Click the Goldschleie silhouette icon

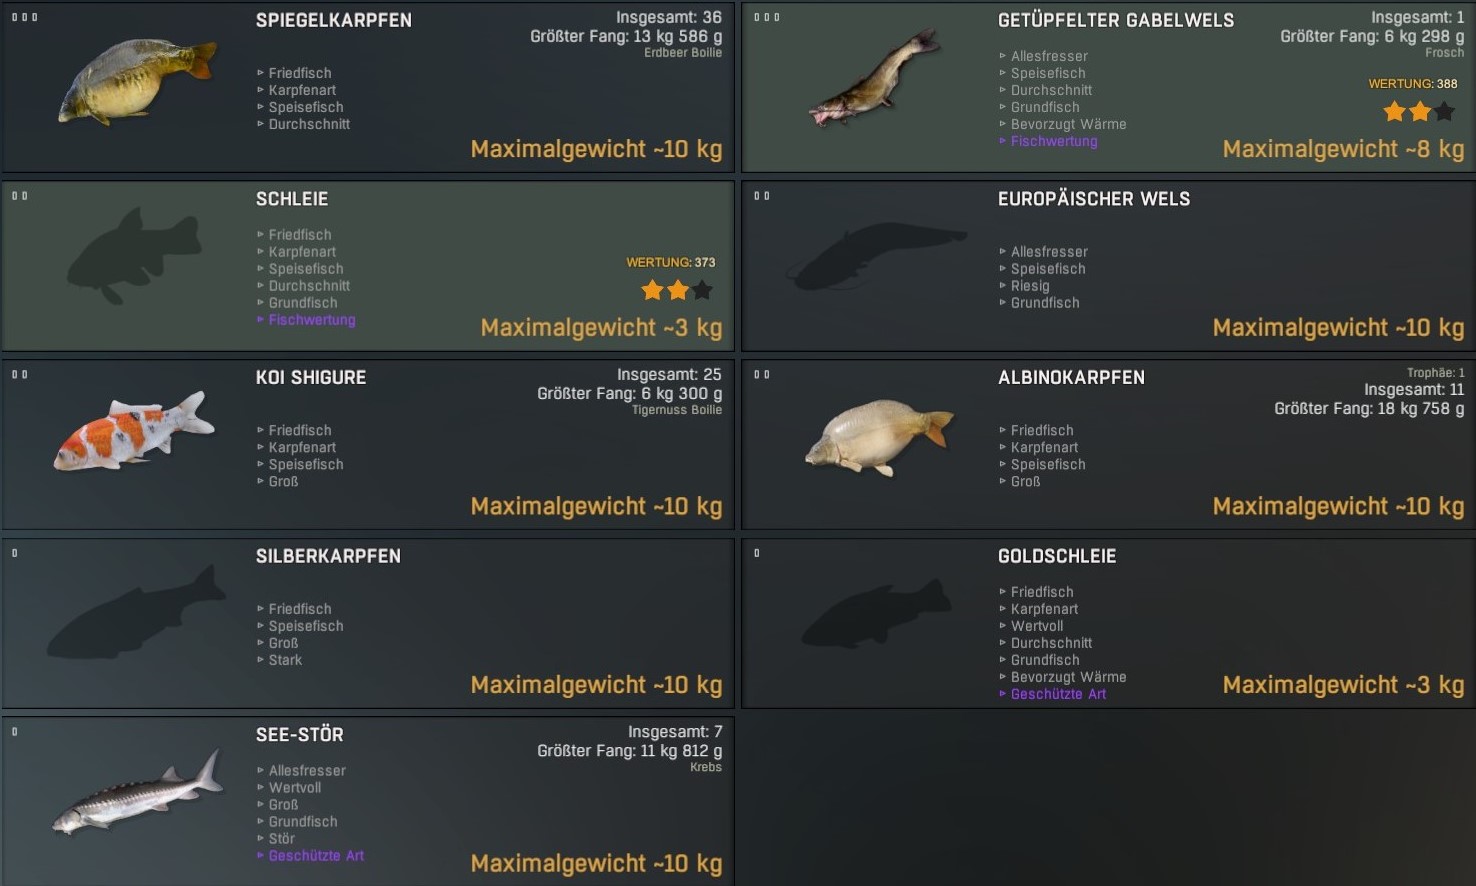876,613
